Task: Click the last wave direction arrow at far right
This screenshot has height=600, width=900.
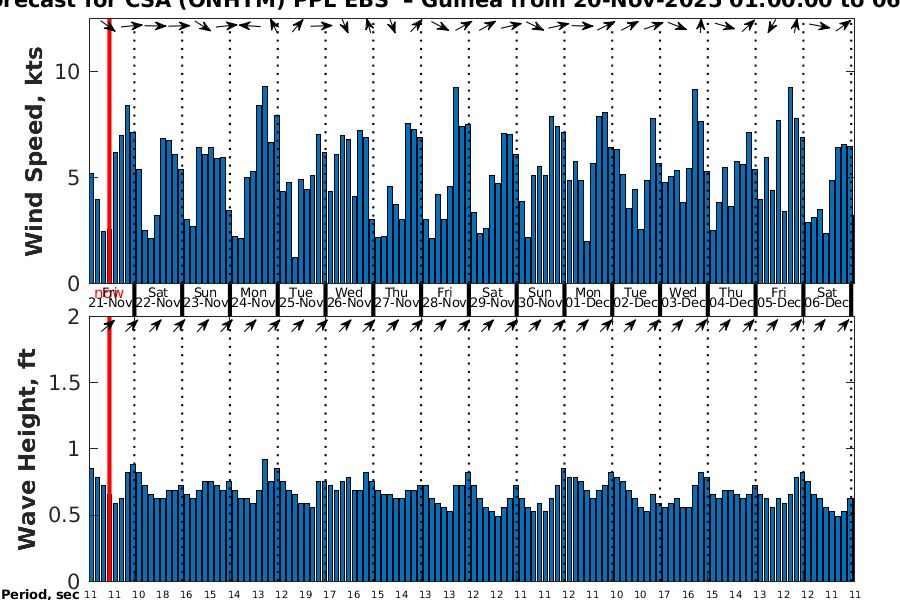Action: tap(850, 325)
